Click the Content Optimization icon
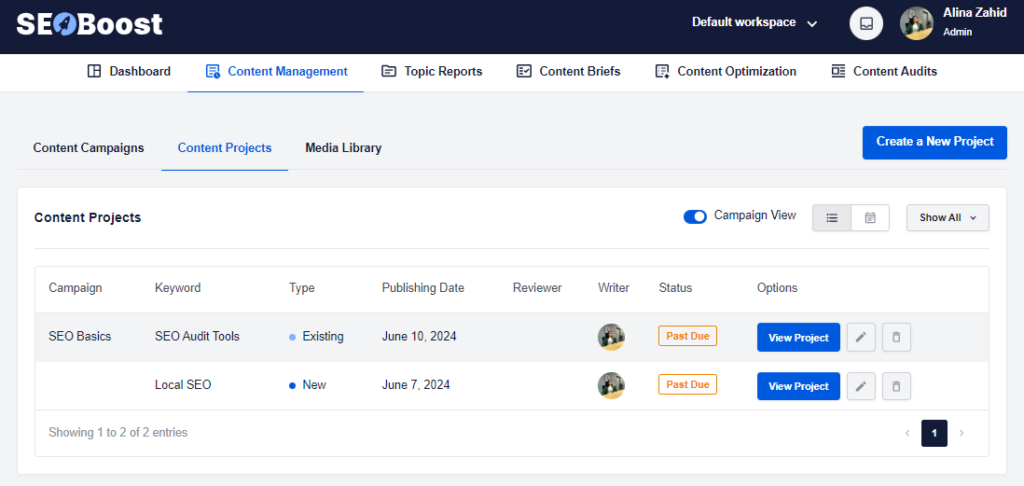 point(662,71)
